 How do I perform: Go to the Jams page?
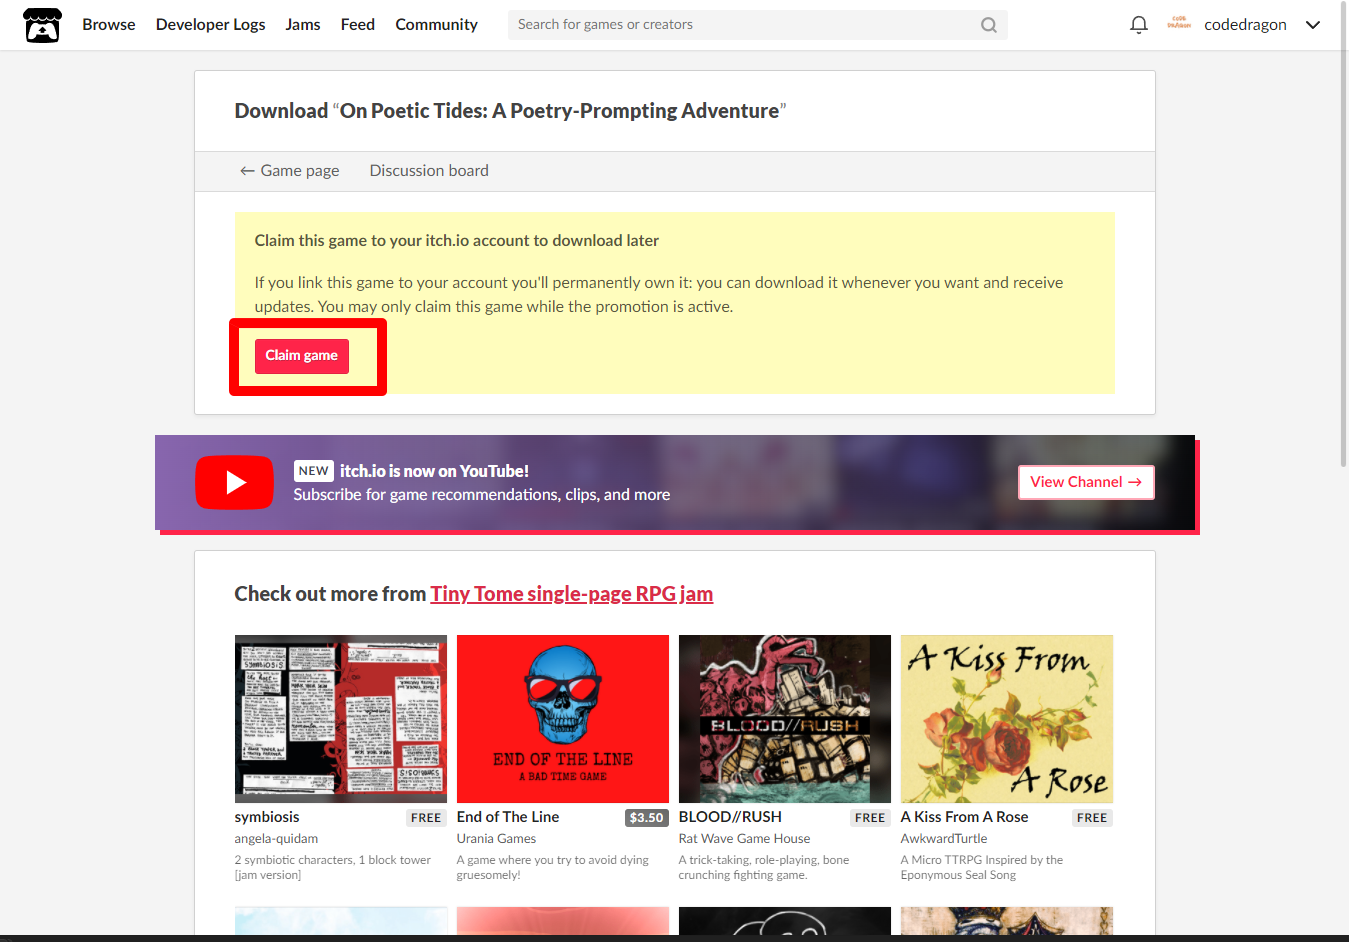(303, 25)
